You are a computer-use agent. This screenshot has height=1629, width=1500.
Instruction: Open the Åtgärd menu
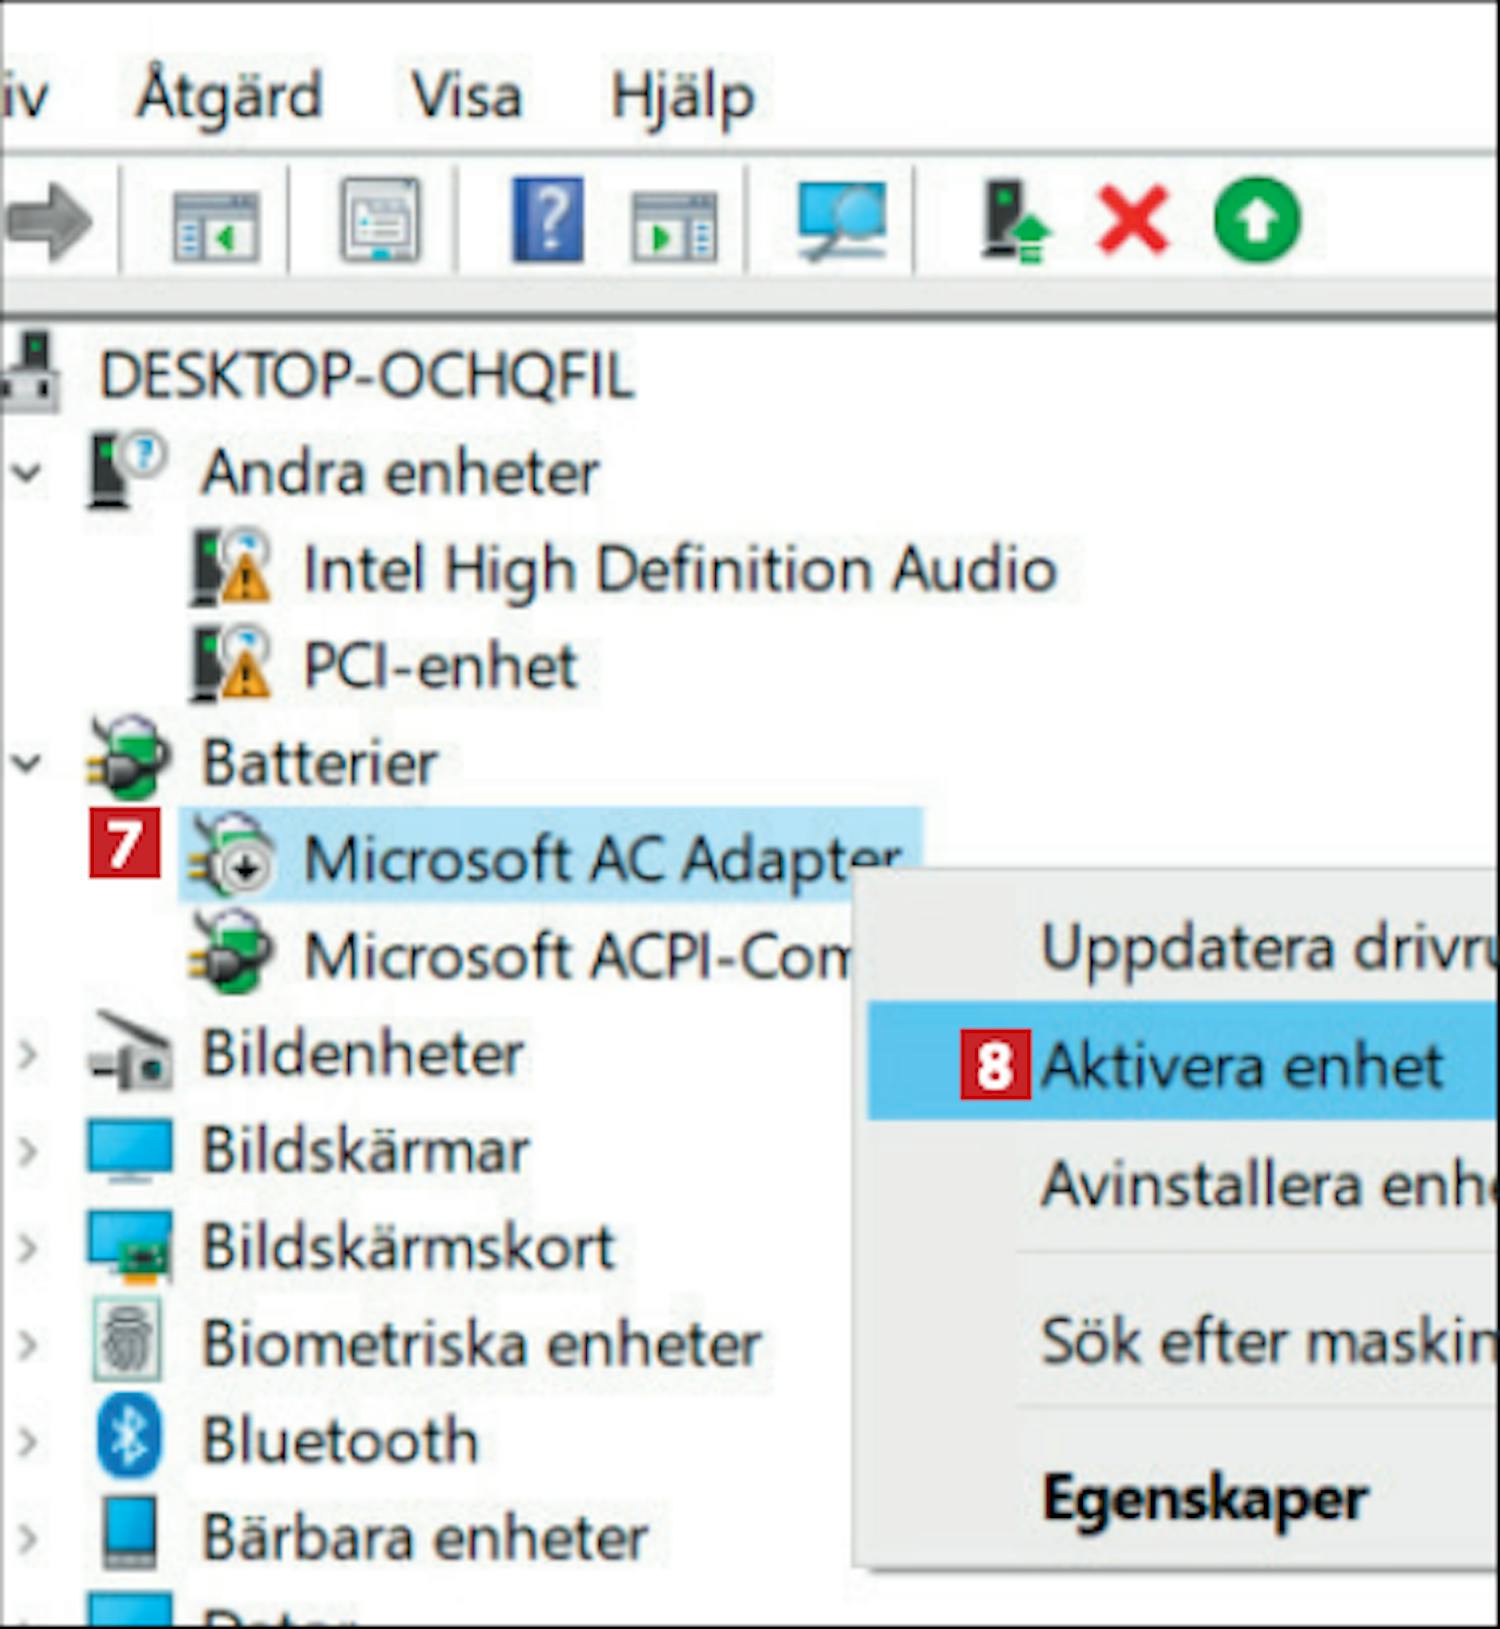(x=229, y=97)
